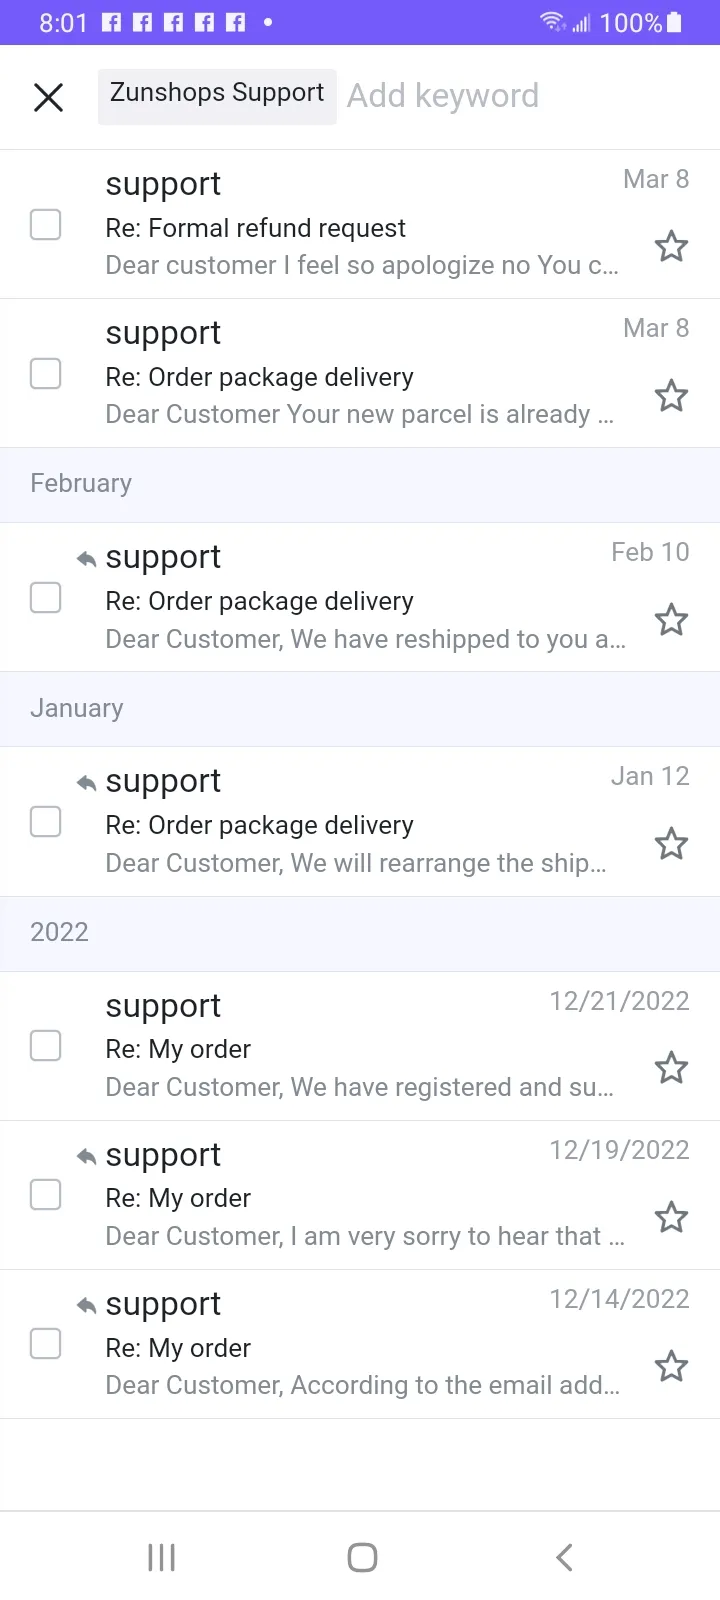Open recent apps from navigation bar
Screen dimensions: 720x1600
(161, 1557)
